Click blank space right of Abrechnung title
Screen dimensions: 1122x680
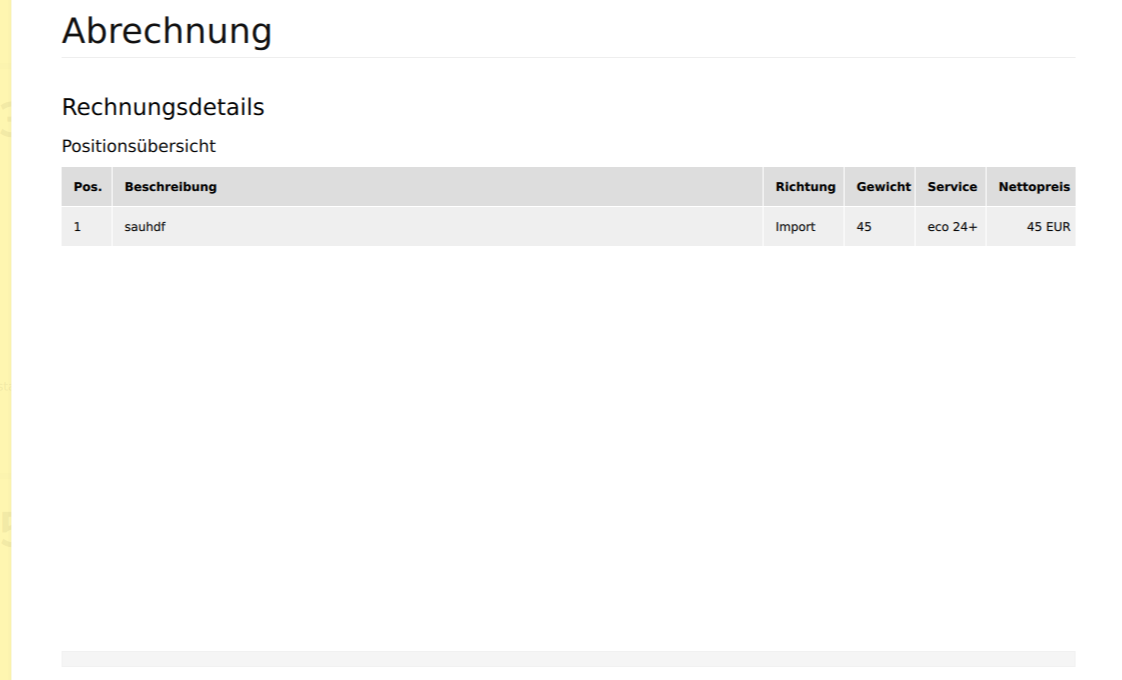(x=700, y=32)
